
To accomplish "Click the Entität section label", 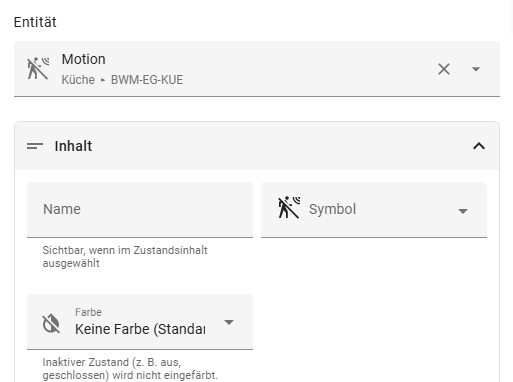I will (x=35, y=22).
